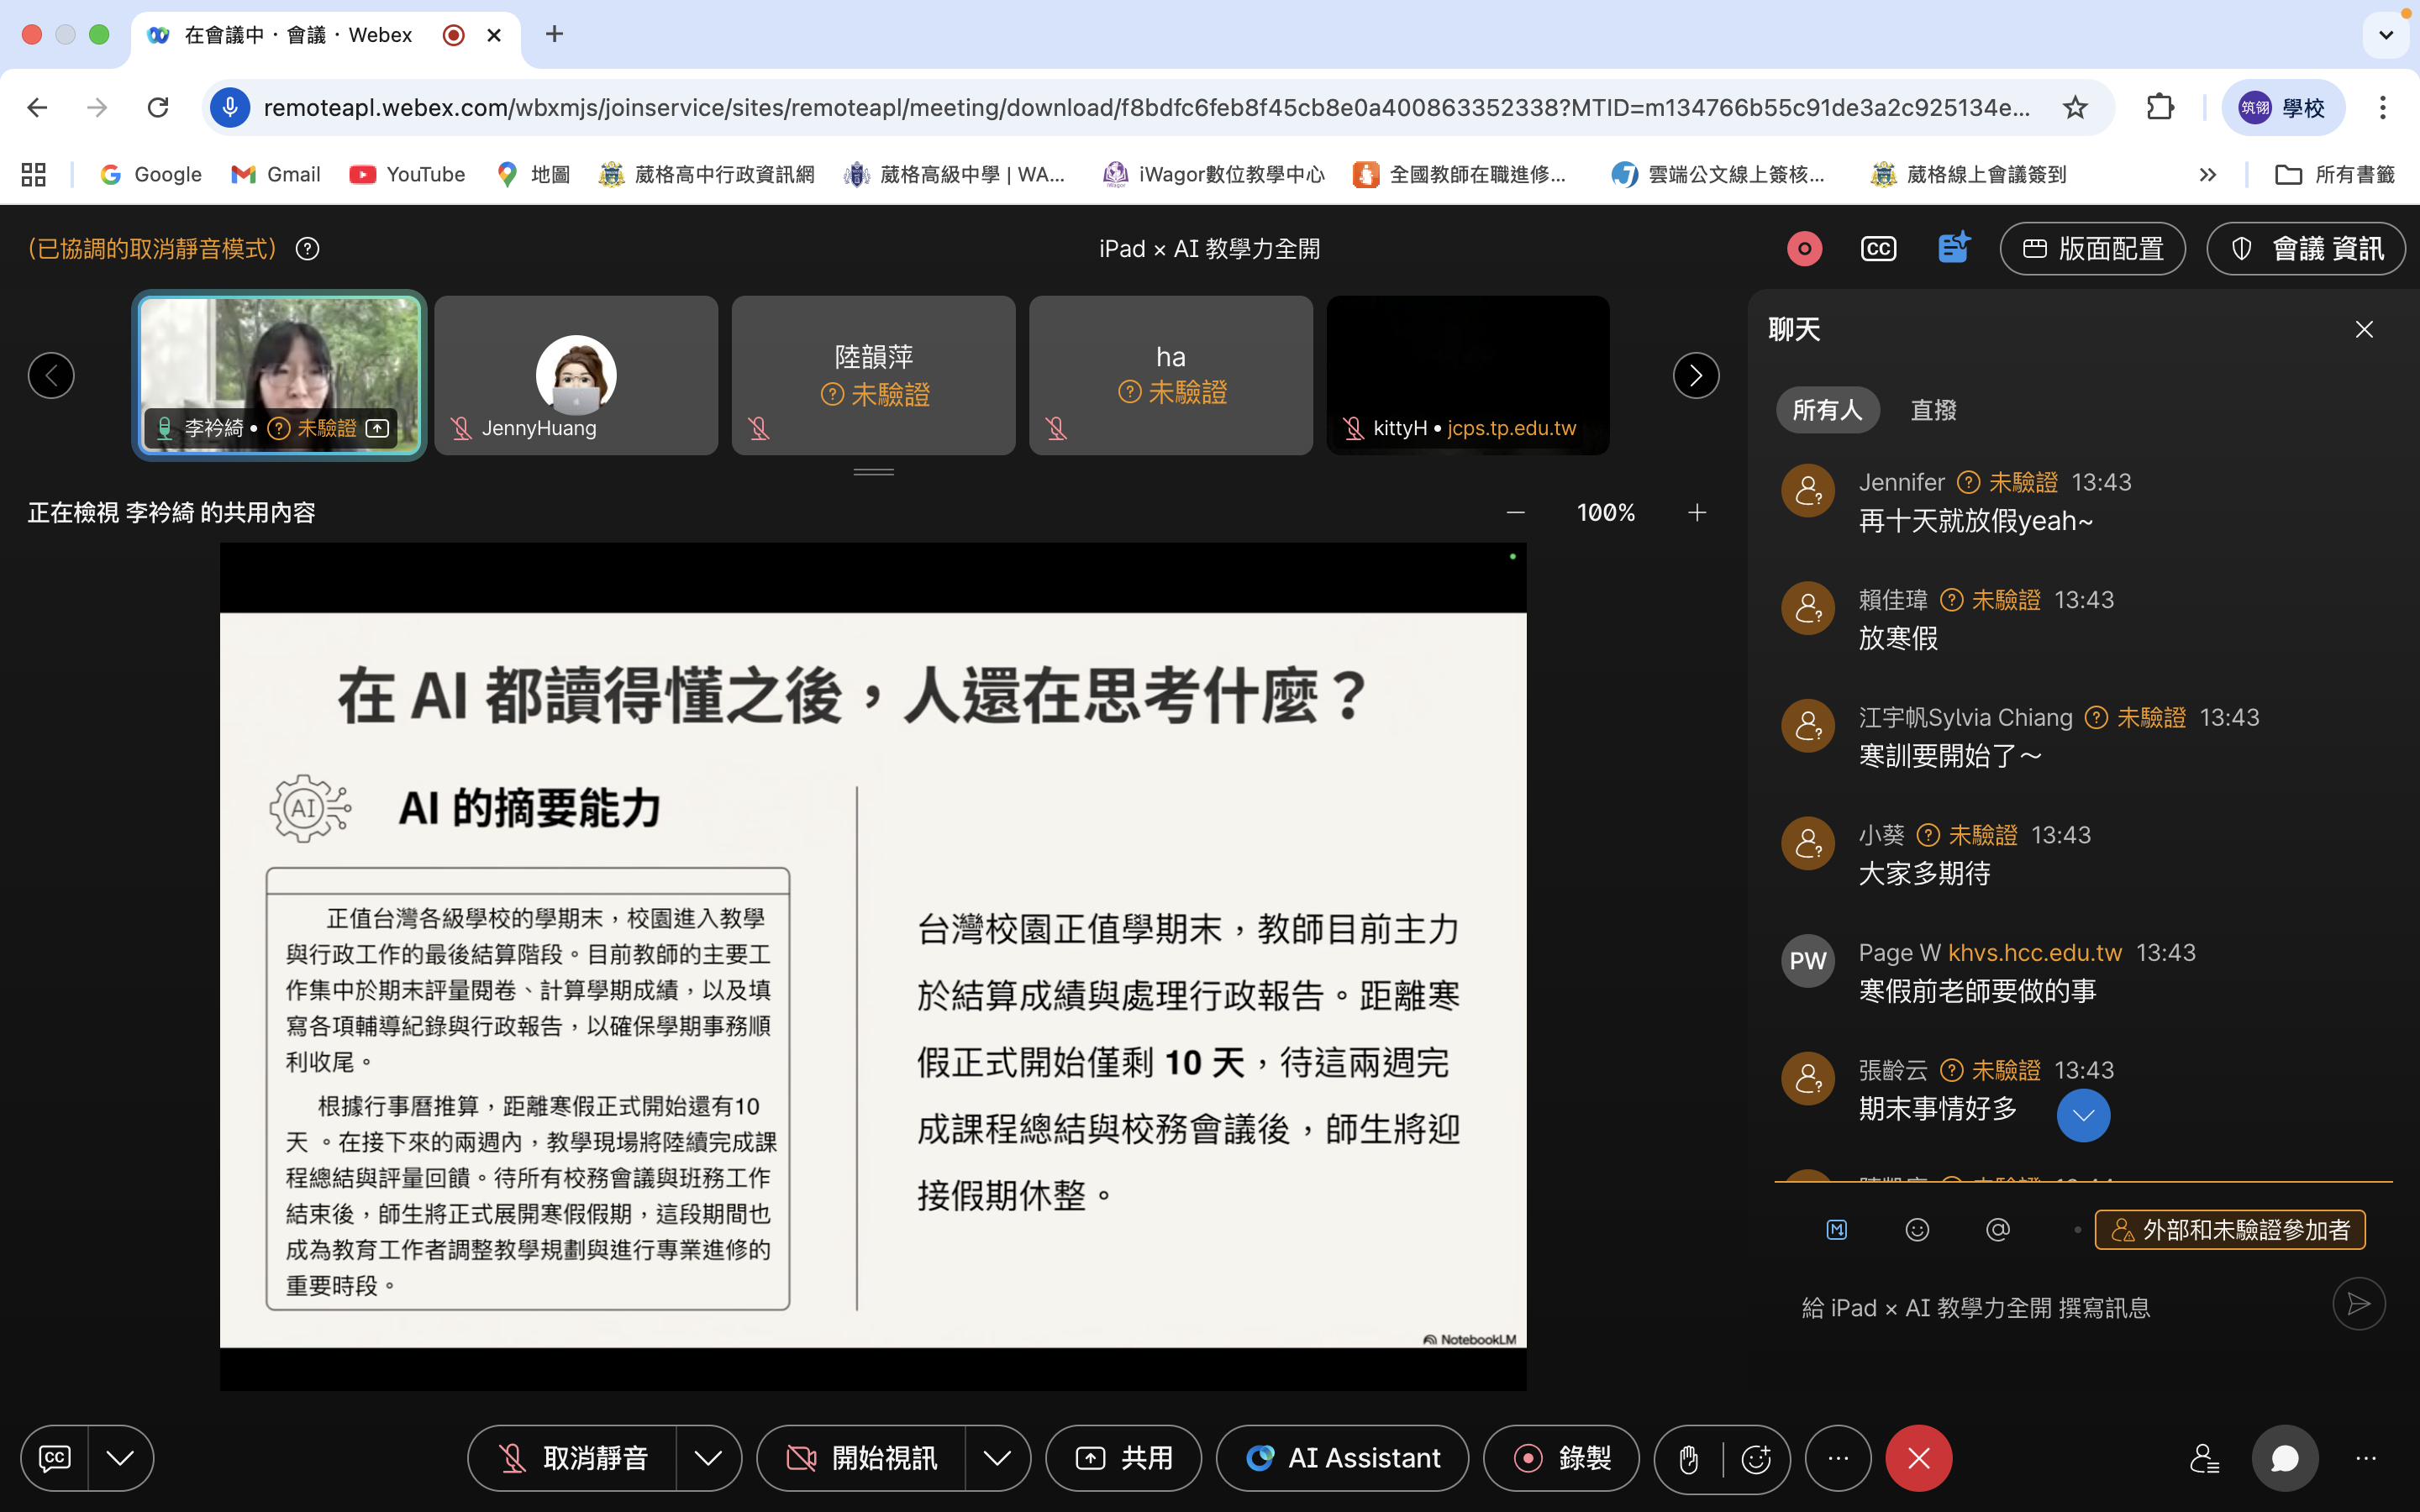This screenshot has height=1512, width=2420.
Task: Click the @ mention icon in chat
Action: tap(1997, 1230)
